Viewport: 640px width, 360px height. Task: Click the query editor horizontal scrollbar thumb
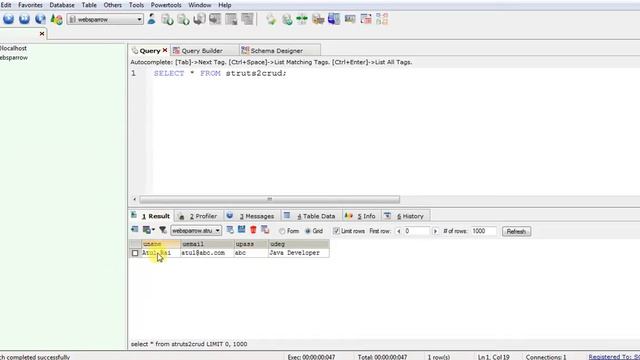coord(269,199)
